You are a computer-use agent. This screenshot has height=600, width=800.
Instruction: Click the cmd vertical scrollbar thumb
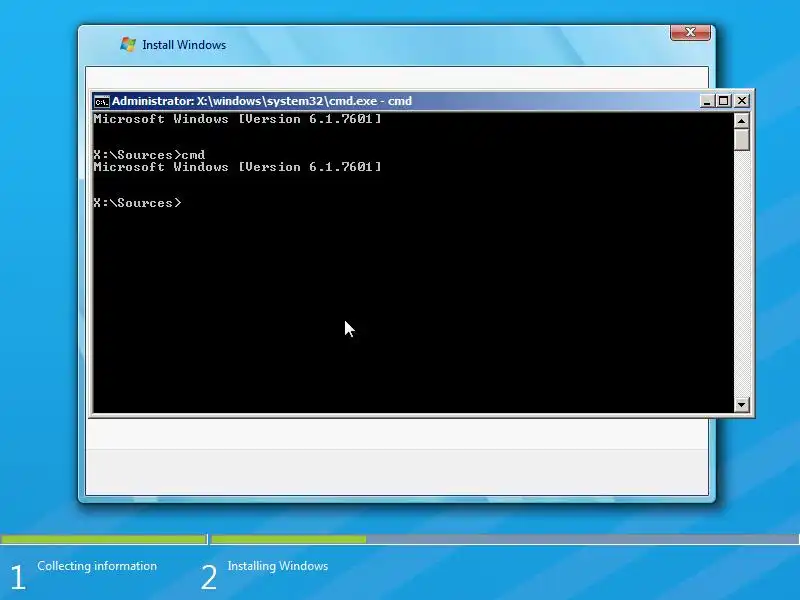[x=741, y=139]
